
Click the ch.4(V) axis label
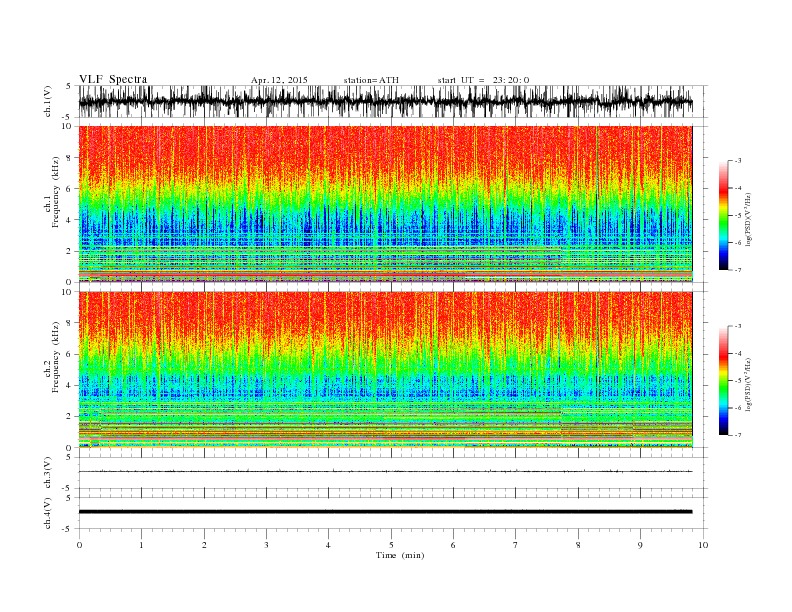48,513
